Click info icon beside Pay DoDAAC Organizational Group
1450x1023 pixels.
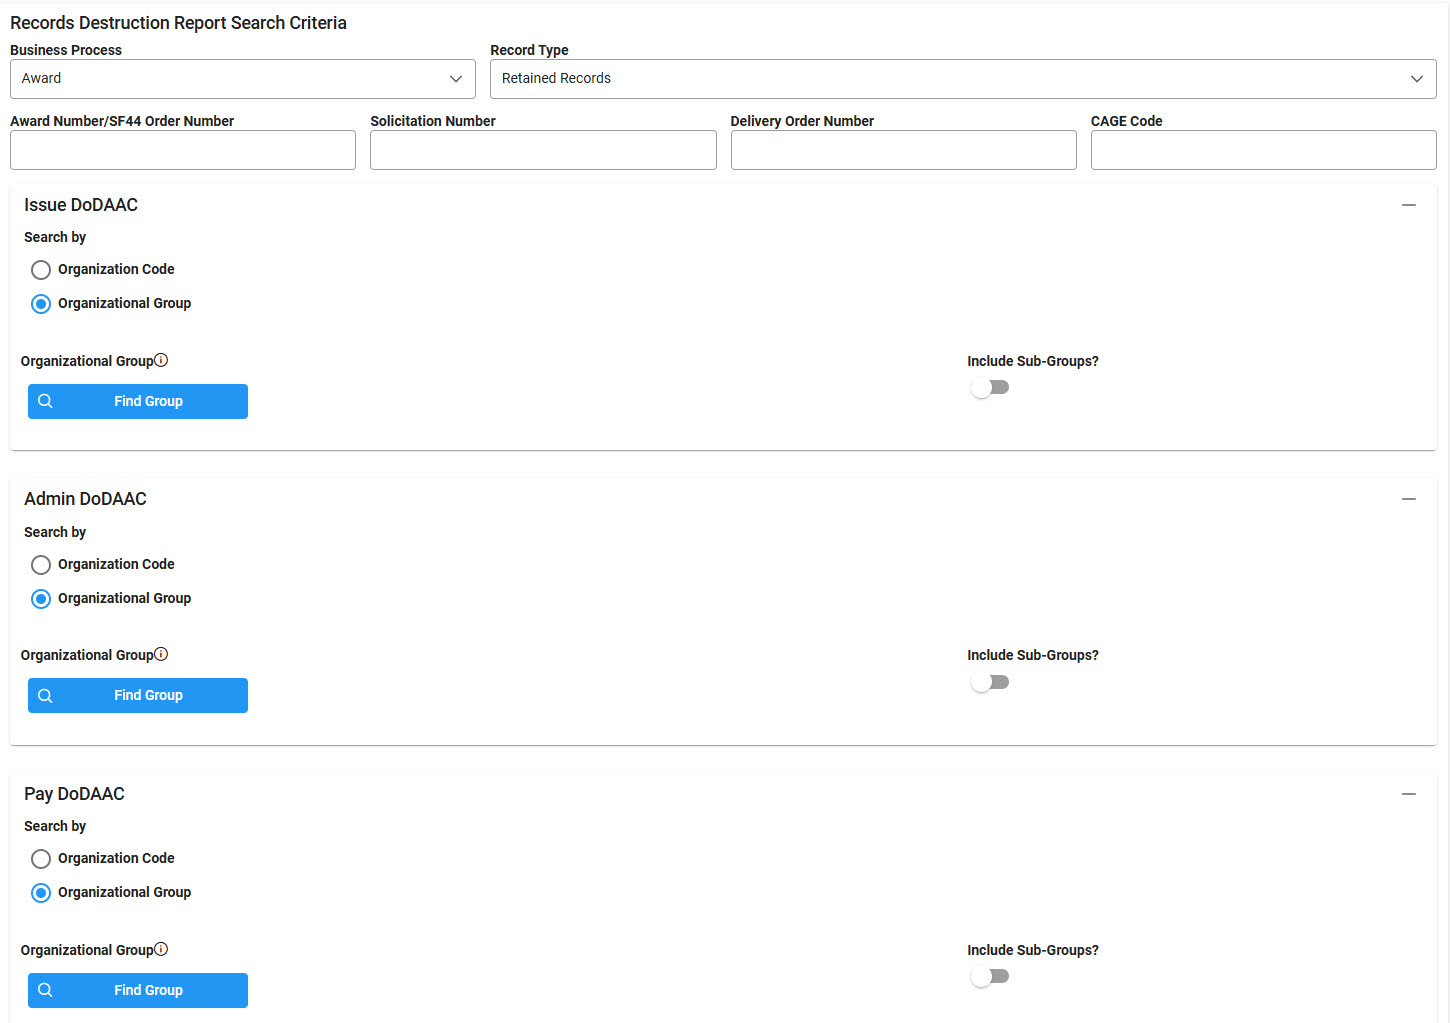point(161,949)
